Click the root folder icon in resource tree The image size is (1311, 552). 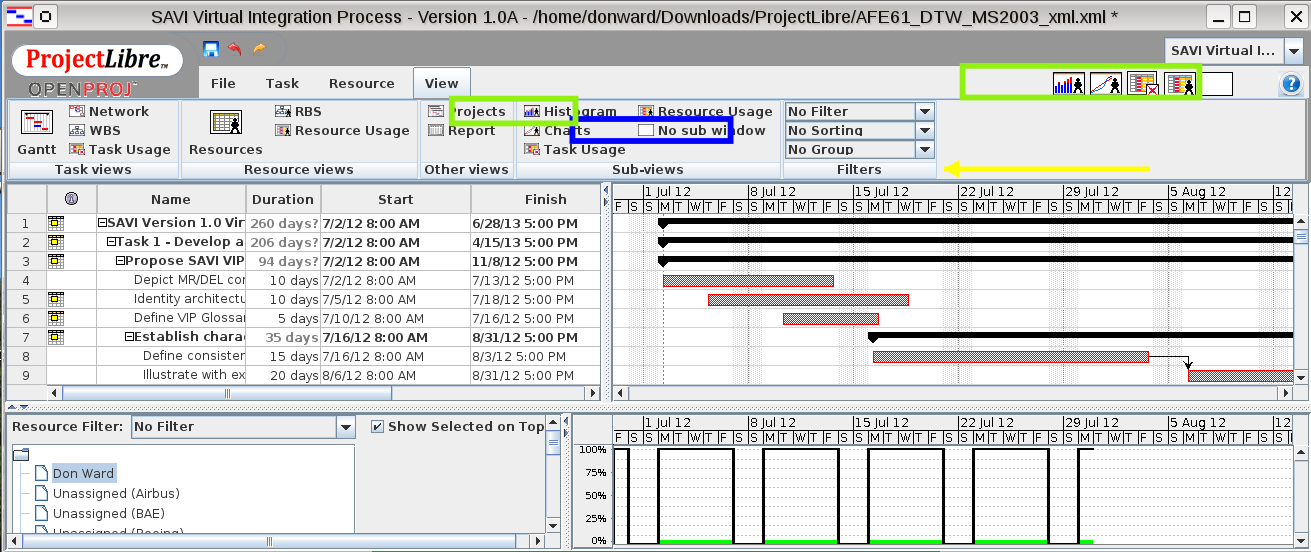pyautogui.click(x=21, y=454)
